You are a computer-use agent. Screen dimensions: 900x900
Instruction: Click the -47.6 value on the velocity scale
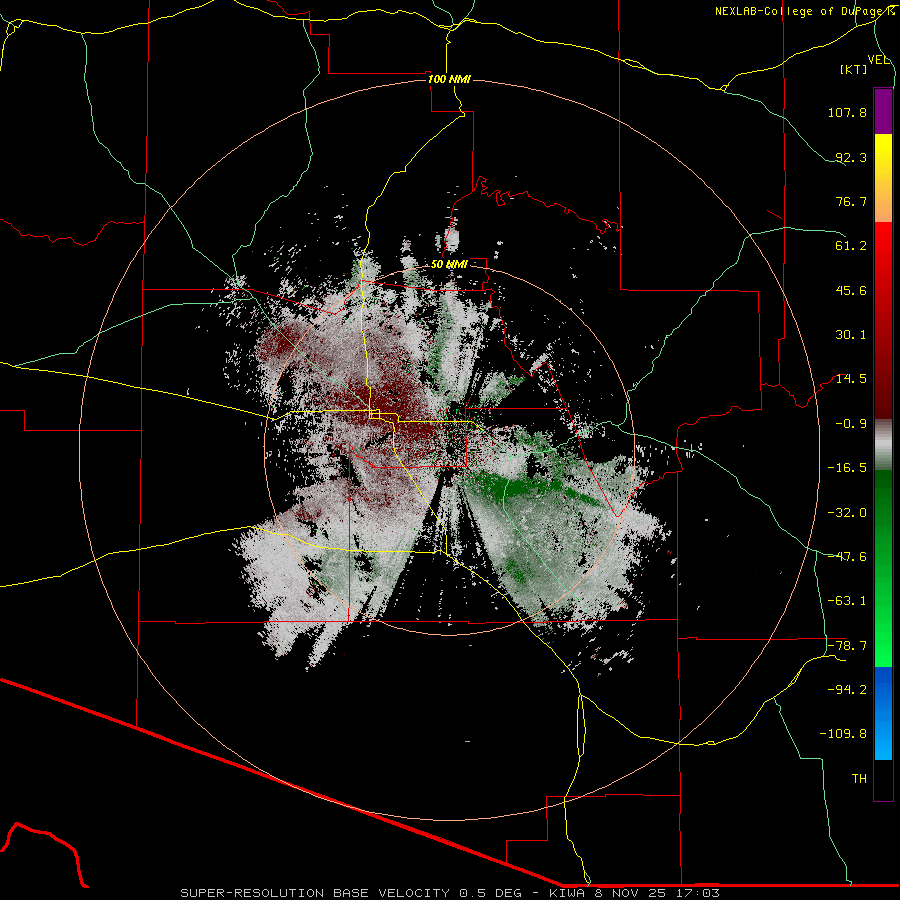point(847,557)
